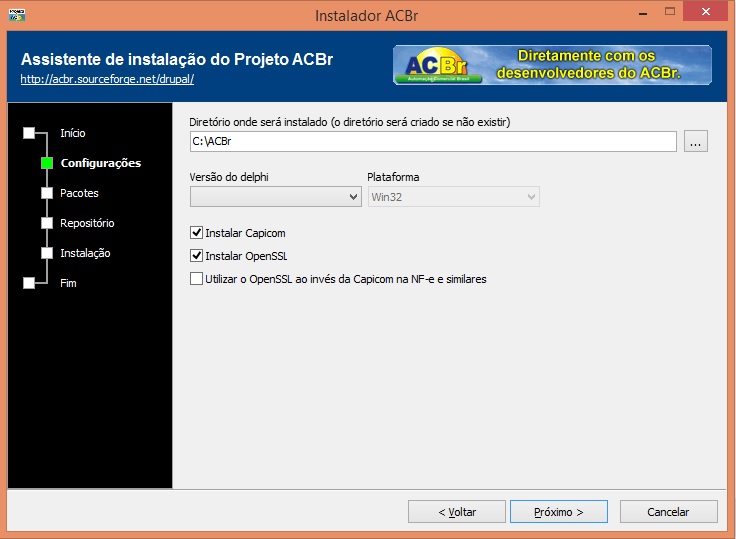Maximize the Instalador ACBr window
Screen dimensions: 736x539
[x=670, y=12]
